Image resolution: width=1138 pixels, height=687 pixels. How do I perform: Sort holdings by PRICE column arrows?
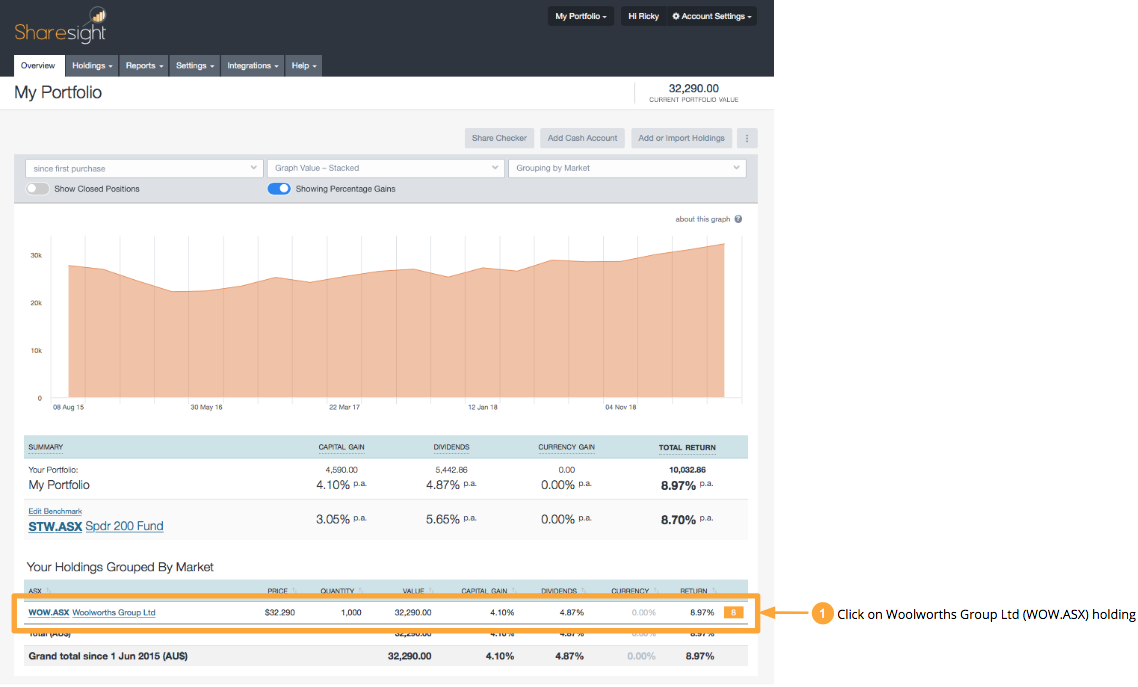click(x=294, y=591)
